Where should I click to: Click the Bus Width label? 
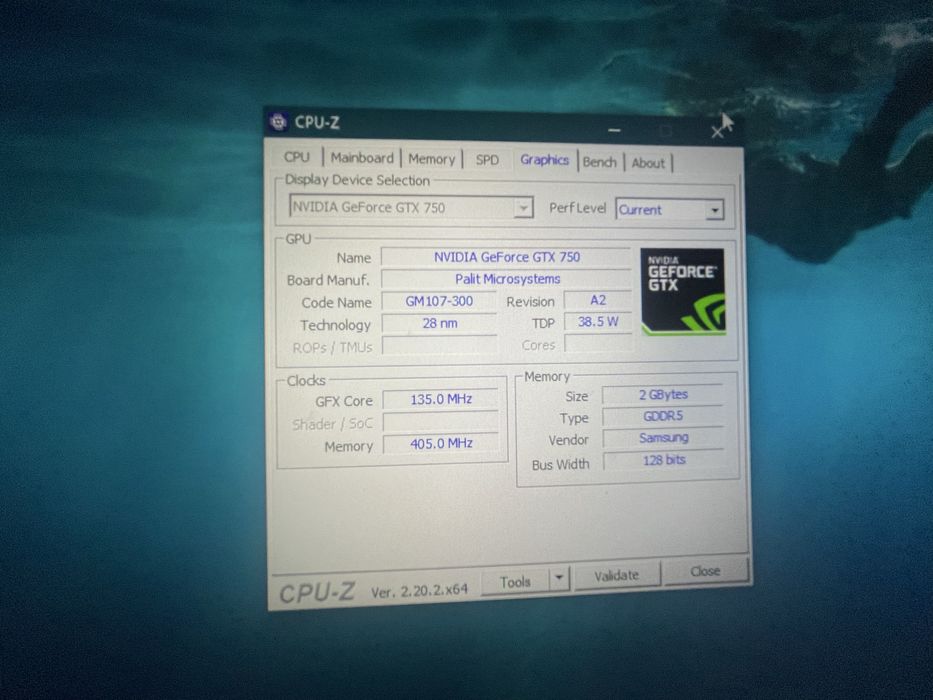(x=561, y=464)
